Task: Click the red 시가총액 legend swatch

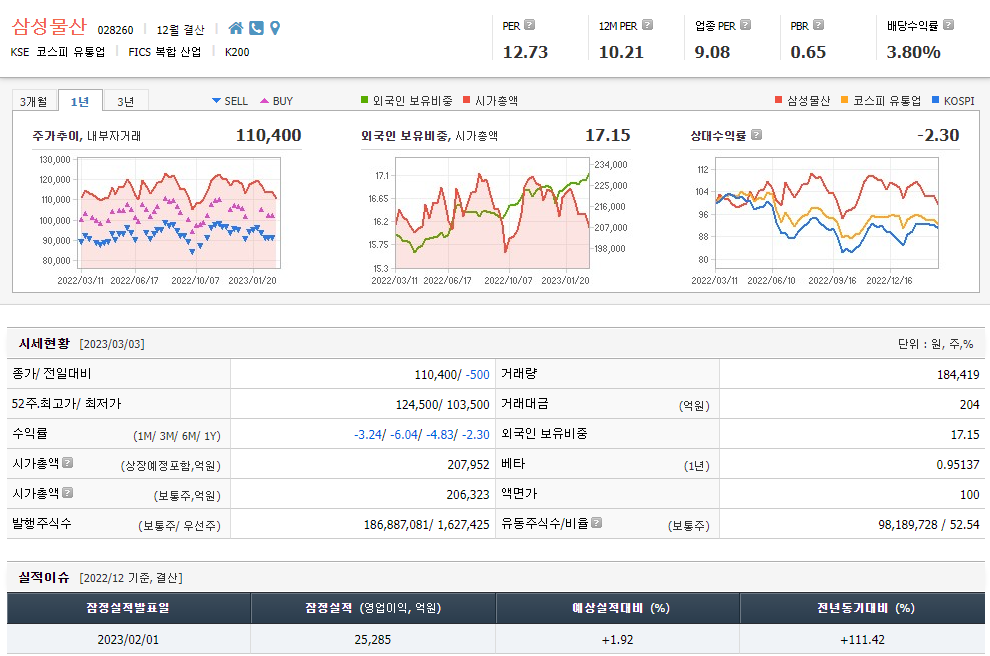Action: [x=467, y=100]
